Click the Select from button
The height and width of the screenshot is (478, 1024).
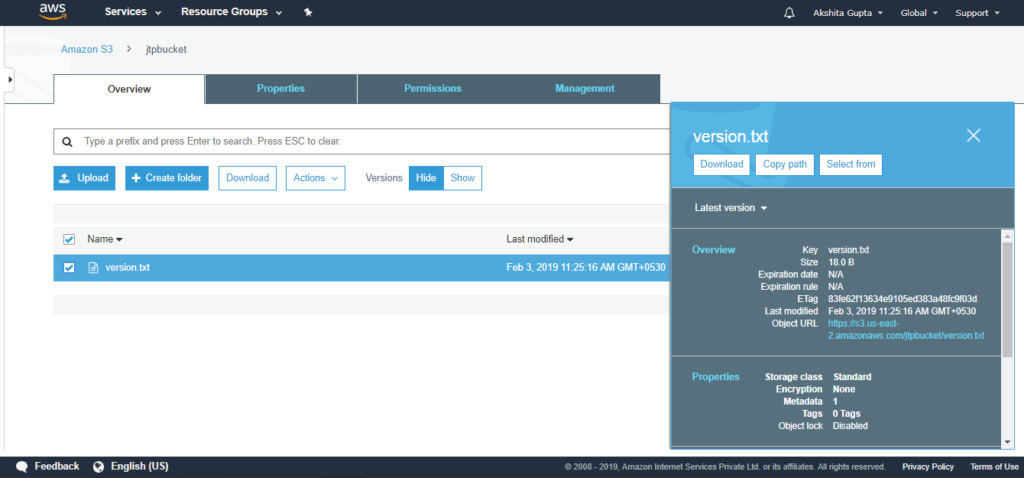pyautogui.click(x=850, y=164)
